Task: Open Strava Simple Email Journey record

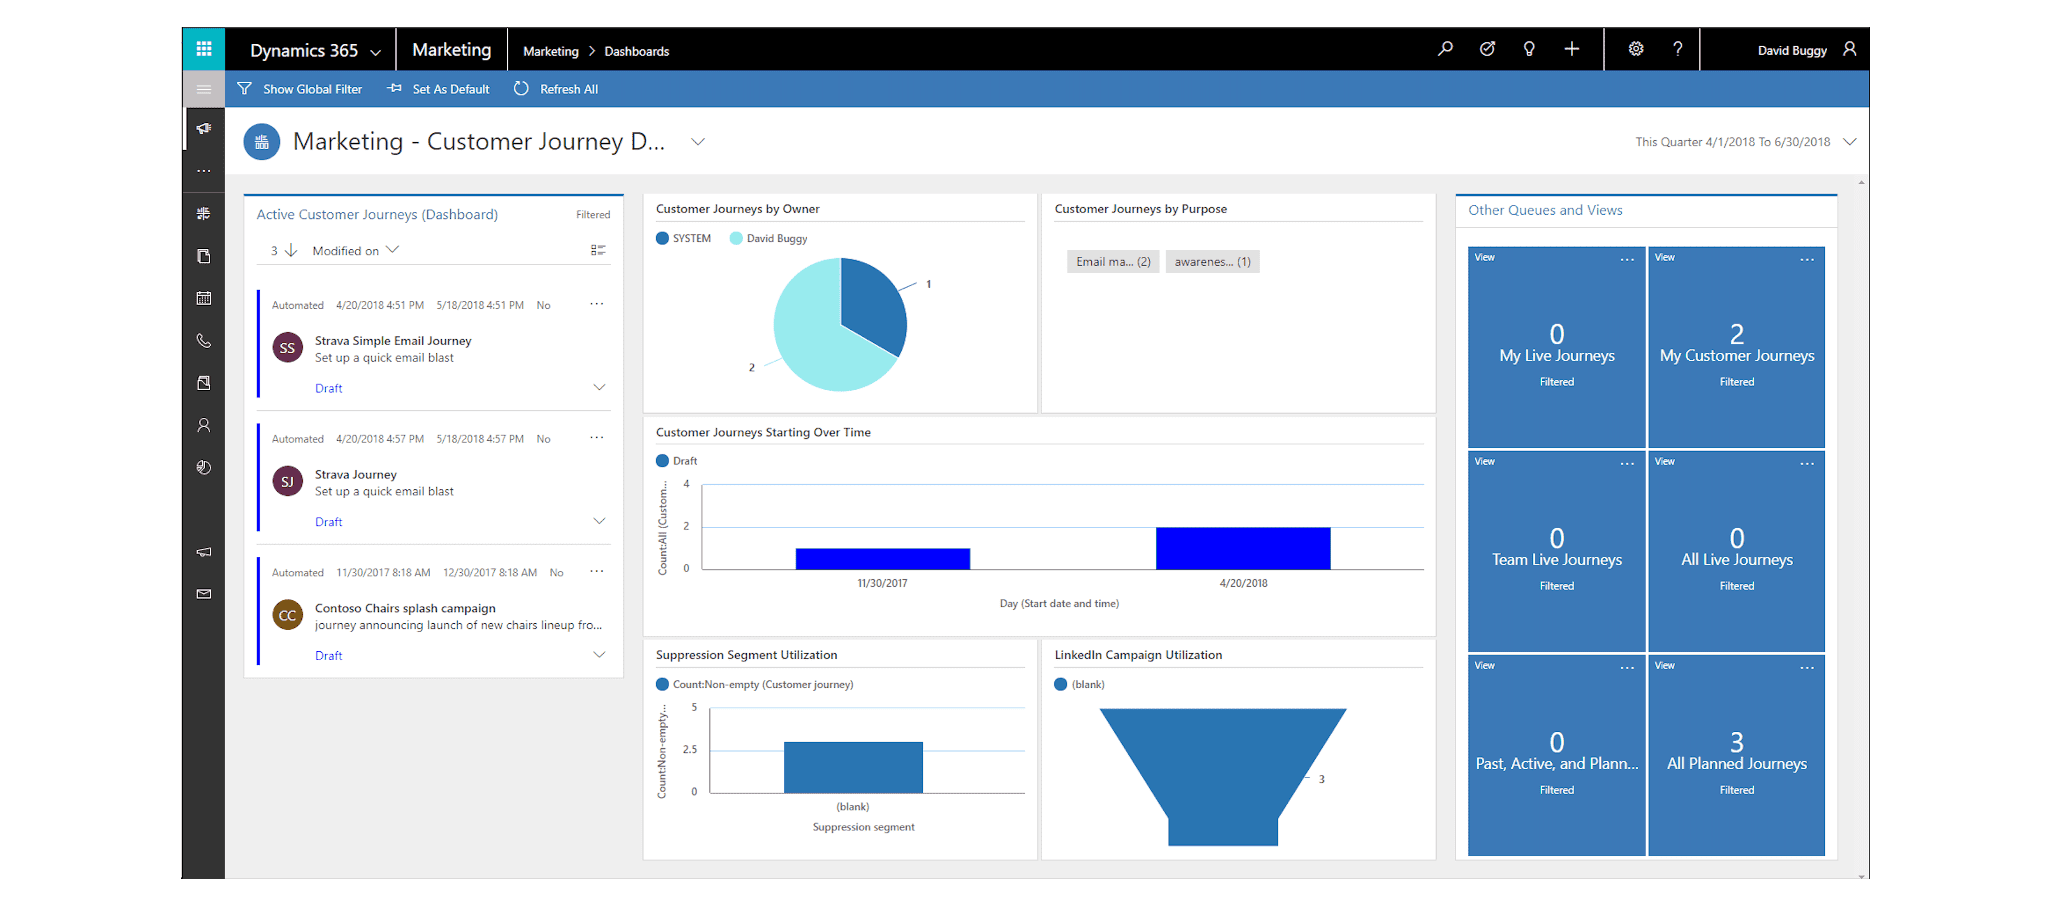Action: click(393, 341)
